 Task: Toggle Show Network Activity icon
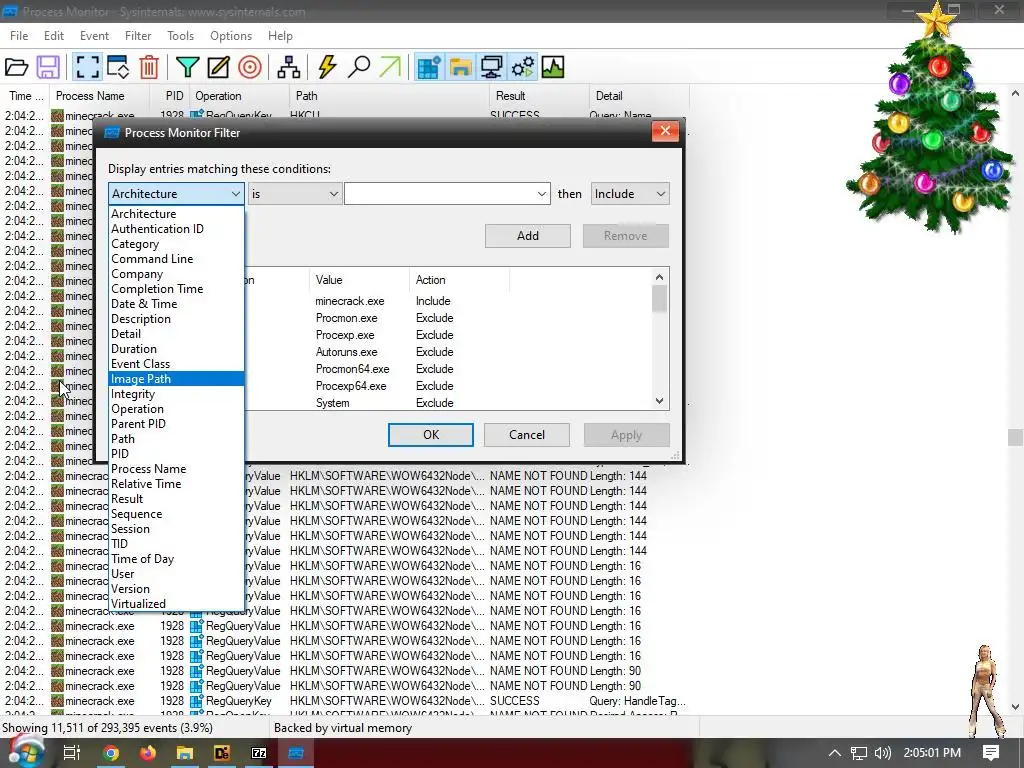pyautogui.click(x=492, y=67)
